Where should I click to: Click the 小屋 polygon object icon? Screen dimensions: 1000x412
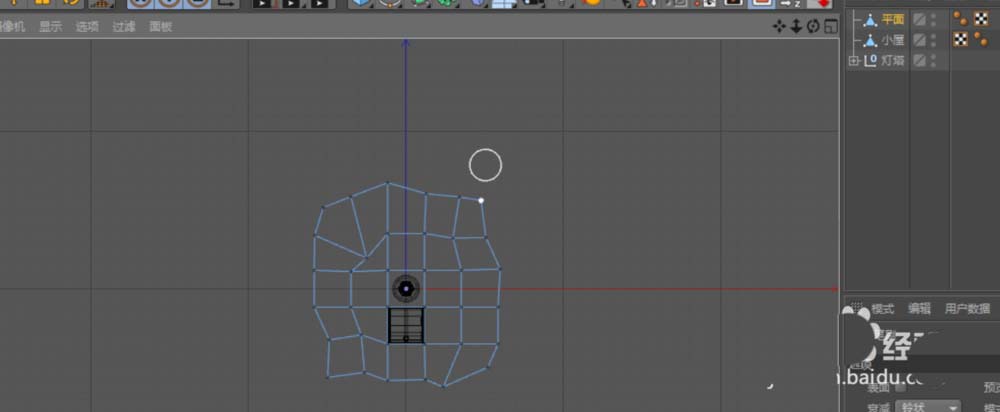869,40
